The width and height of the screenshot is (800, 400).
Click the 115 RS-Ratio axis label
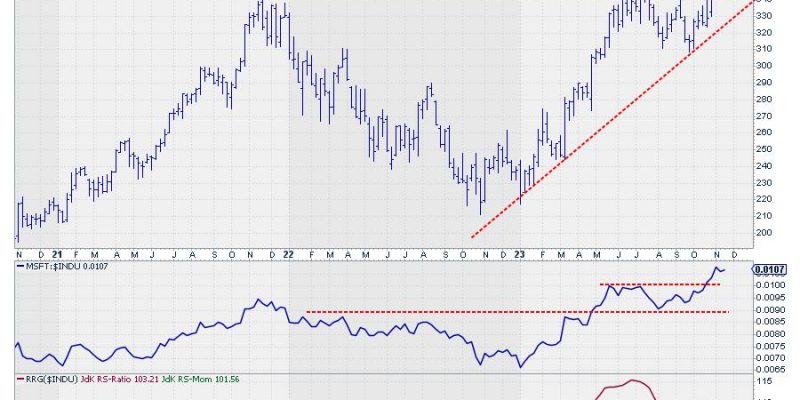(763, 382)
